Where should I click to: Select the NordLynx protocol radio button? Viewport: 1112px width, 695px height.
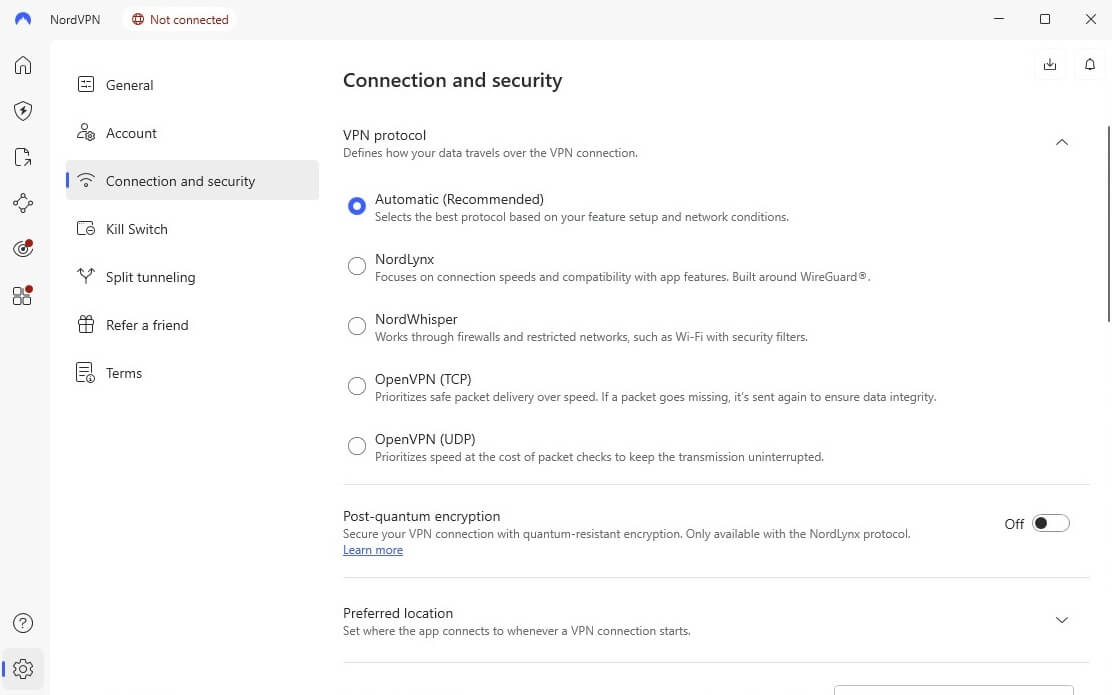(x=357, y=266)
